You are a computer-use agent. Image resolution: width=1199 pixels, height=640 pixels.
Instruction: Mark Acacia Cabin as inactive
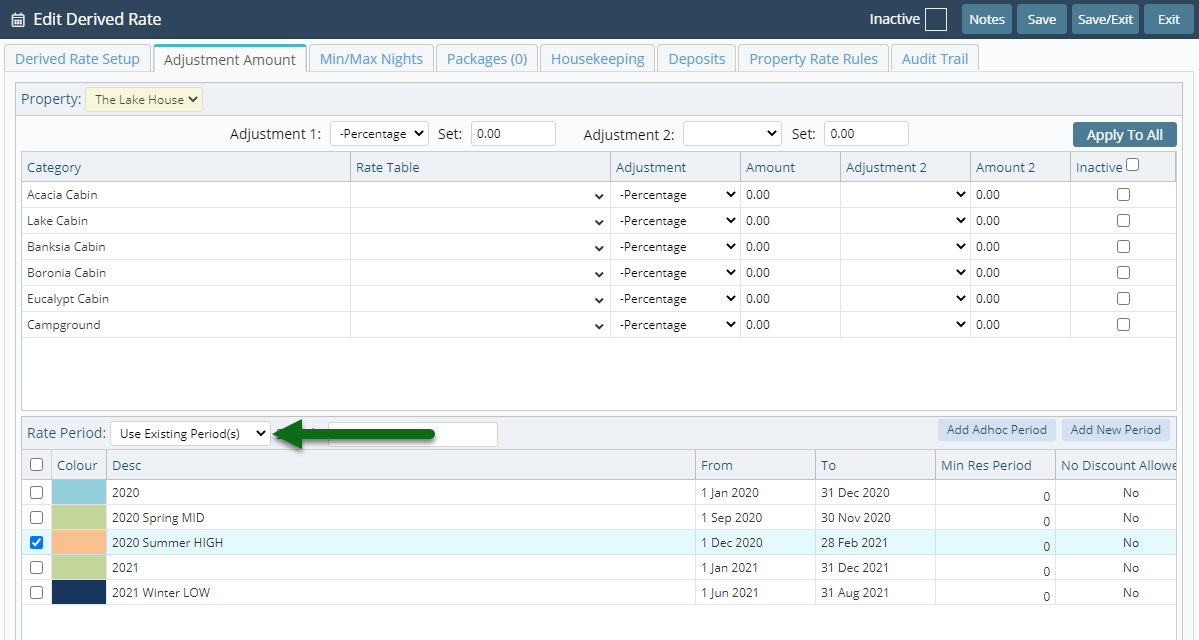tap(1123, 195)
